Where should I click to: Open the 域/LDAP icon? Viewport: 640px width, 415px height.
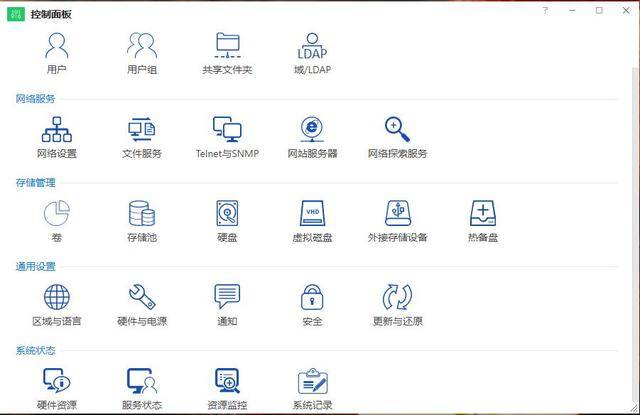[312, 46]
